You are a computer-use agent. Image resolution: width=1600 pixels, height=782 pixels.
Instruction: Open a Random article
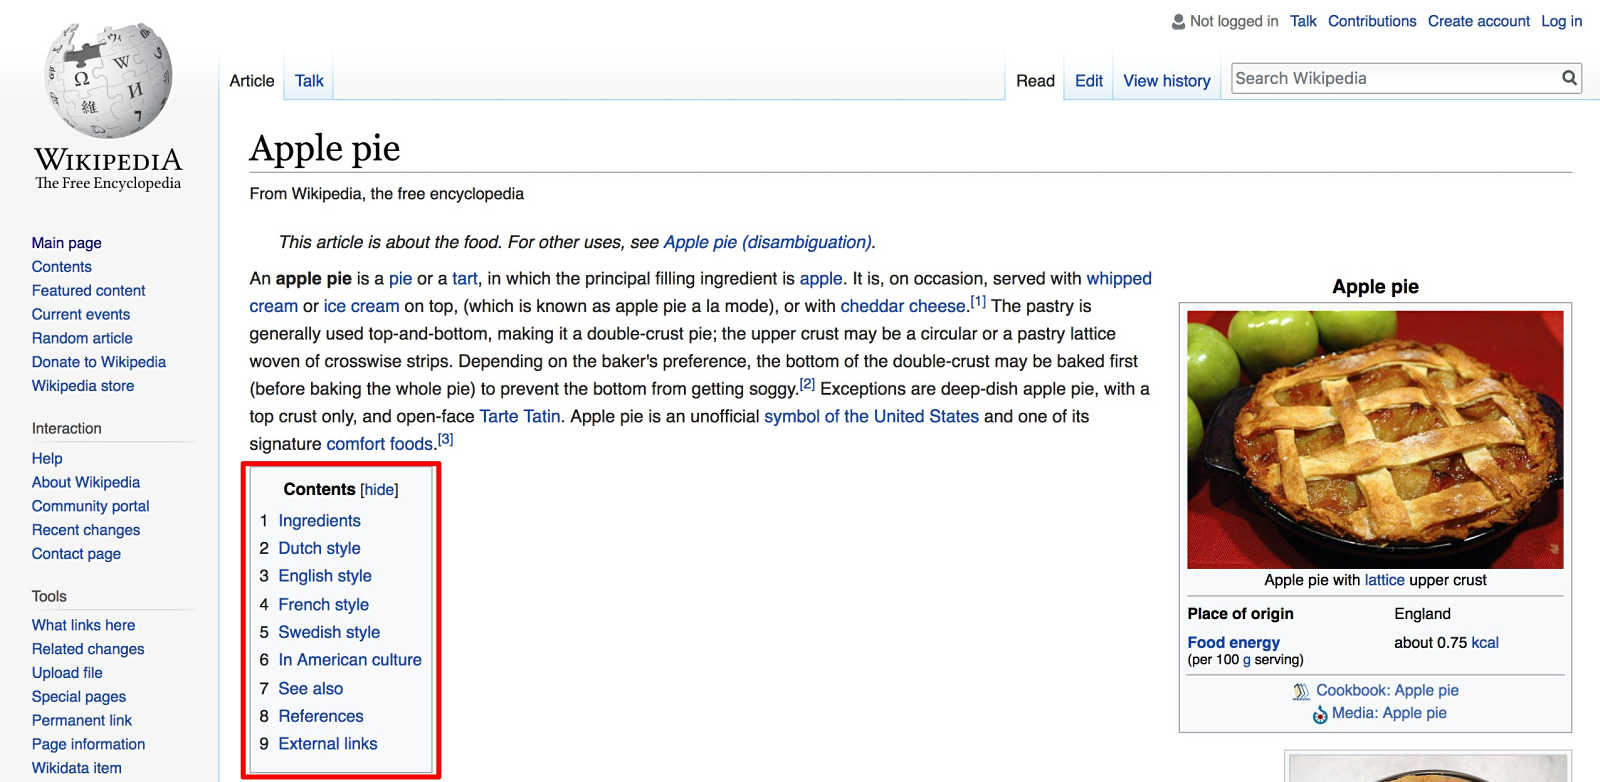click(82, 339)
